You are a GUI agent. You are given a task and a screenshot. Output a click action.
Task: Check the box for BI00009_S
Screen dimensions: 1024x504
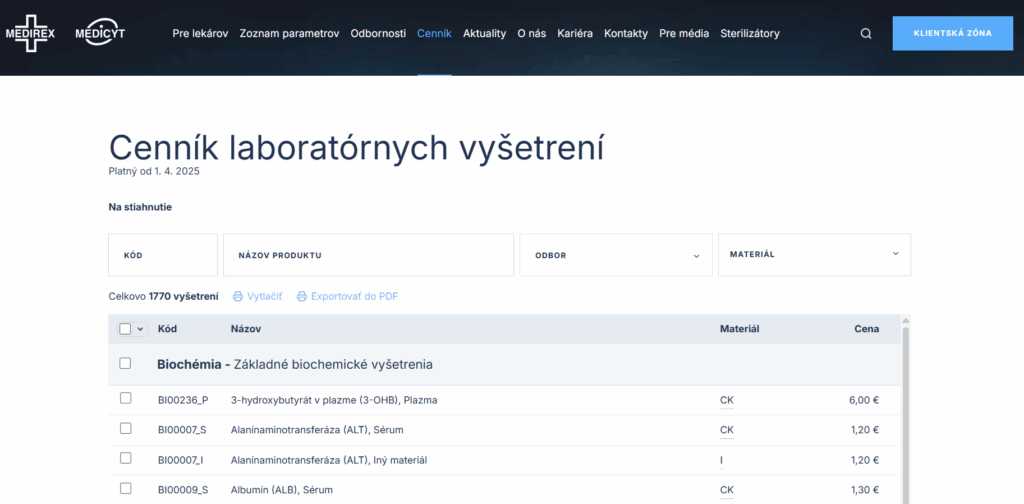[x=125, y=488]
